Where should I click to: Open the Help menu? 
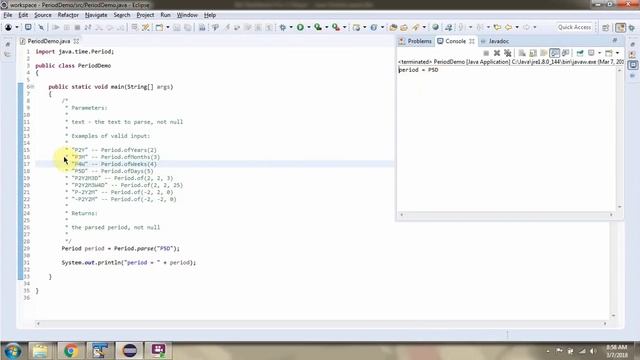210,15
